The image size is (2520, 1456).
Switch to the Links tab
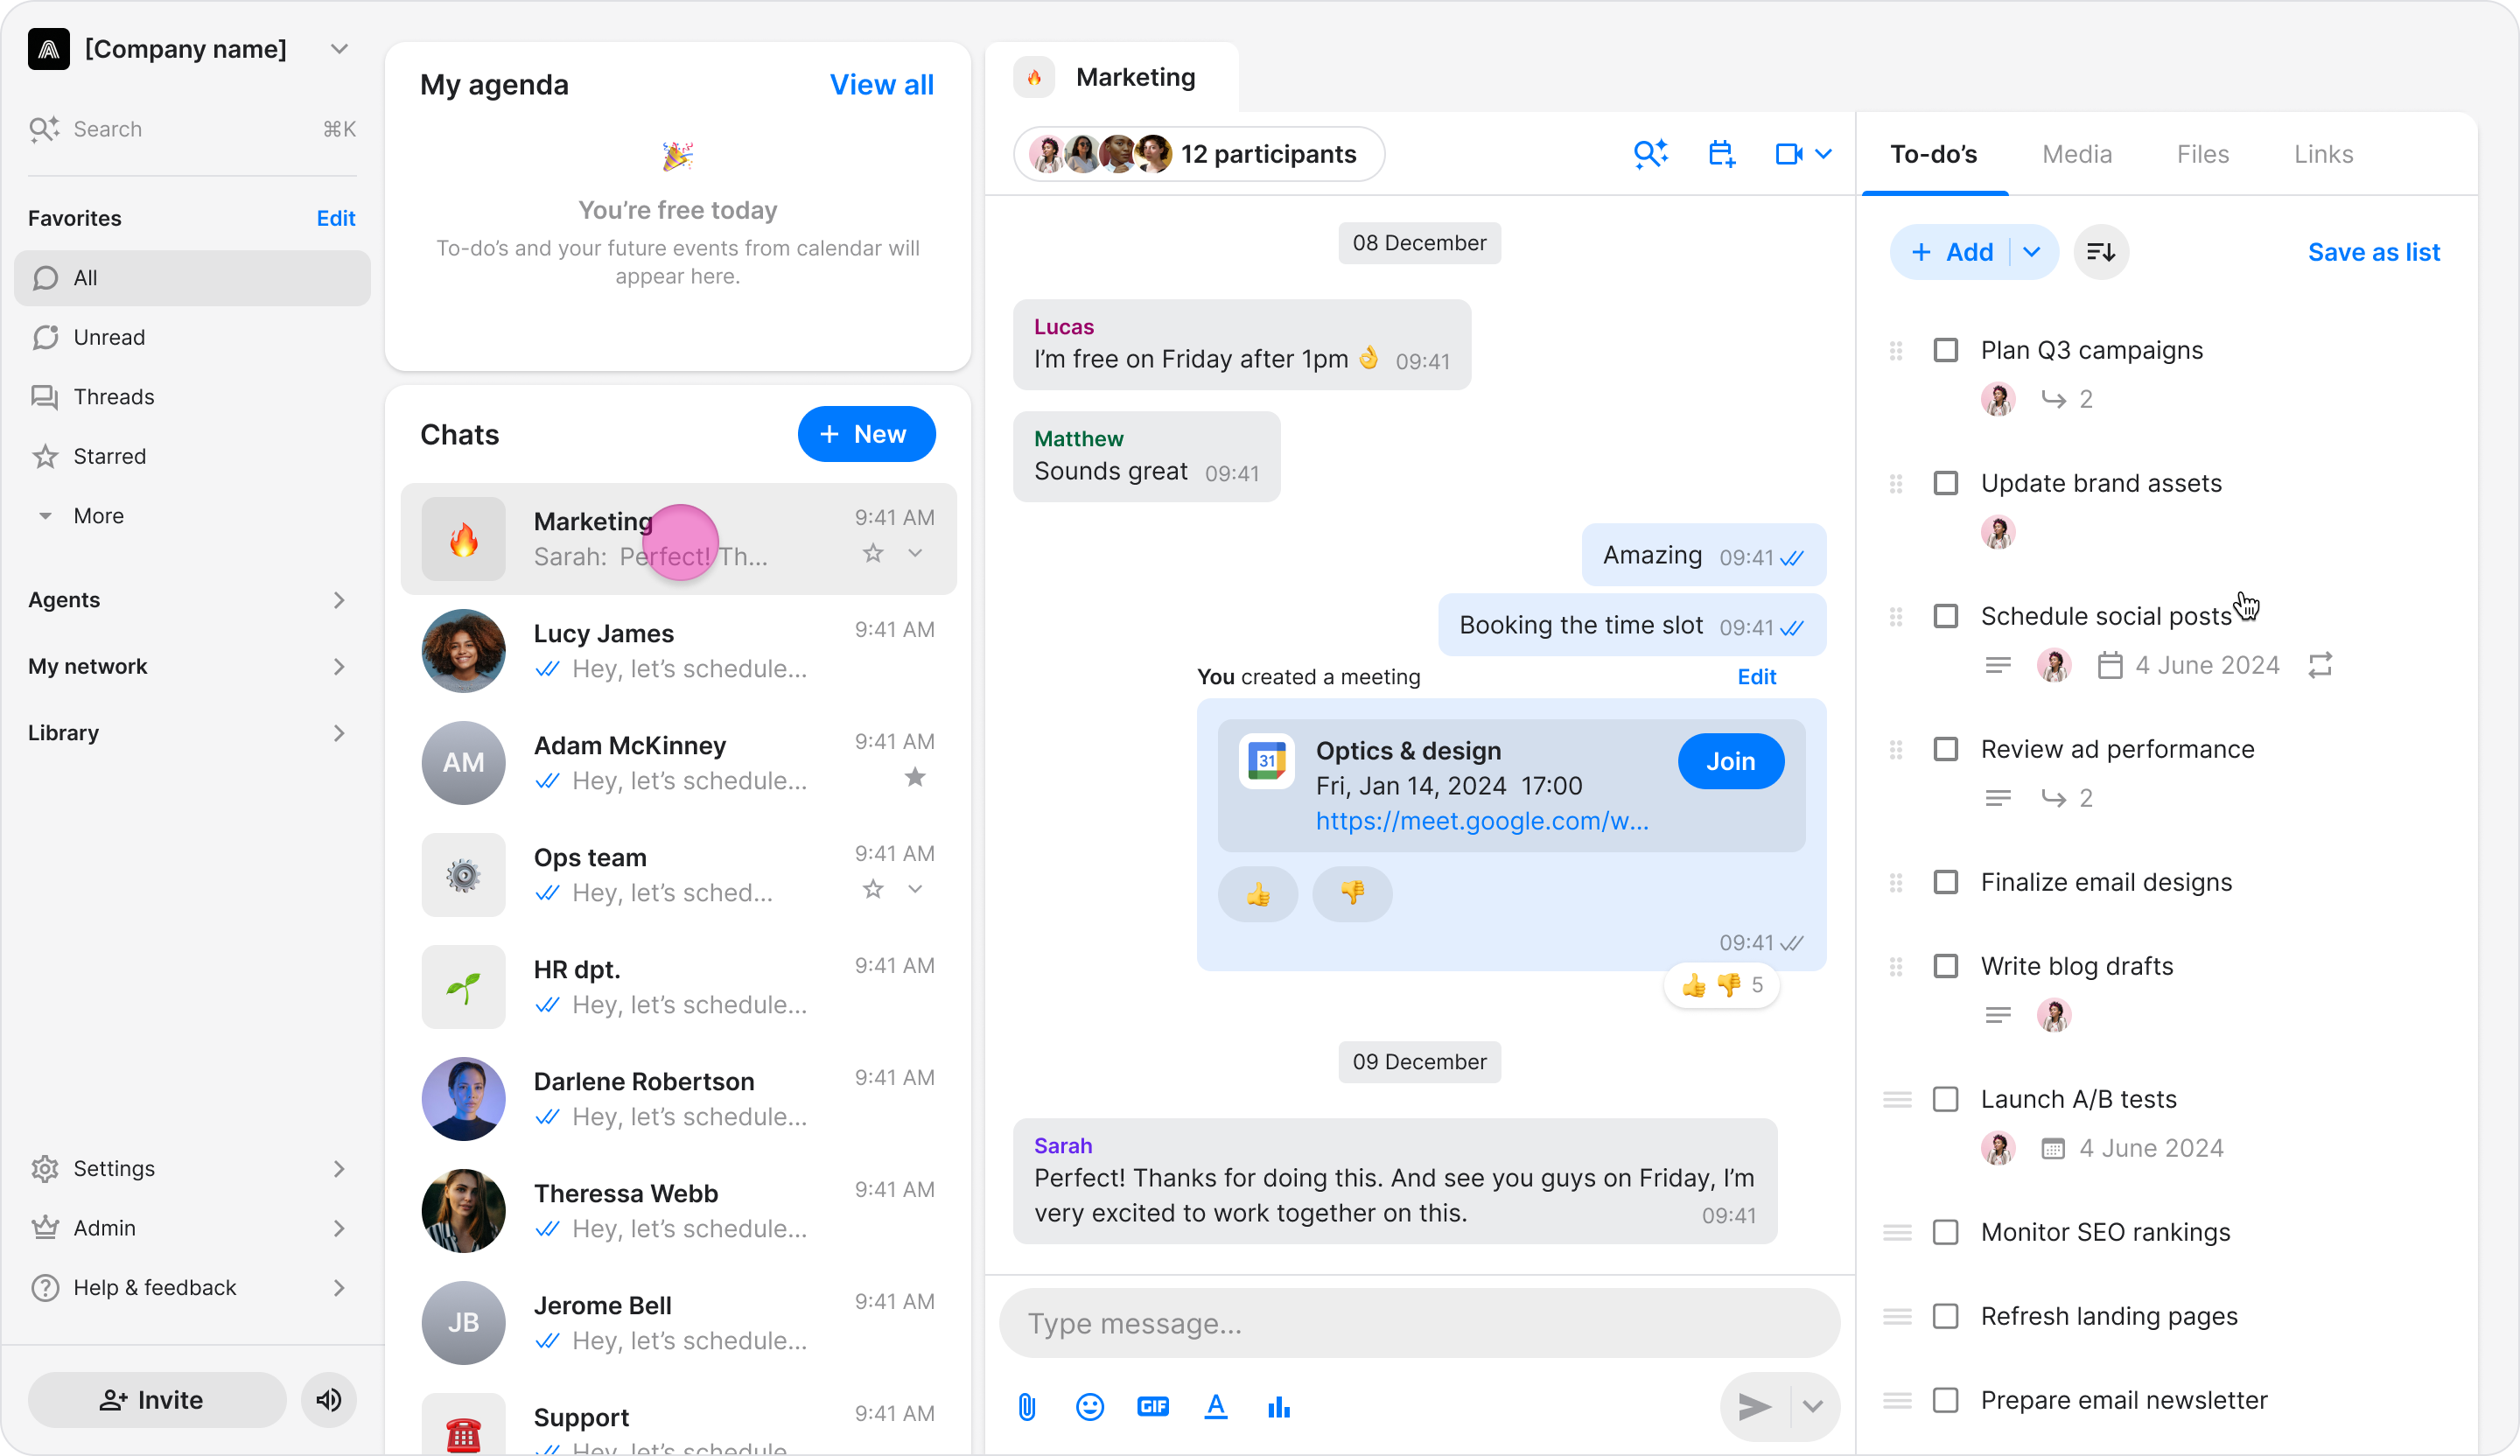click(x=2324, y=154)
